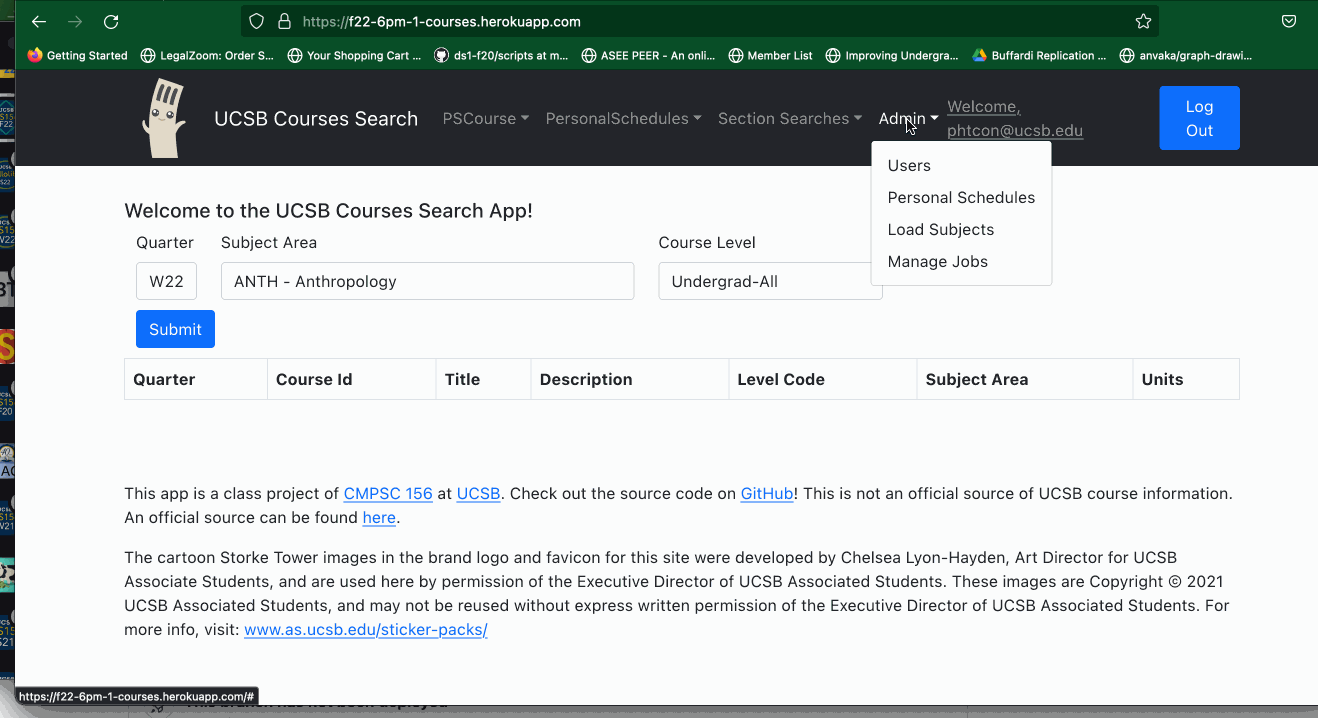The width and height of the screenshot is (1318, 718).
Task: Click the padlock security icon in the address bar
Action: (286, 21)
